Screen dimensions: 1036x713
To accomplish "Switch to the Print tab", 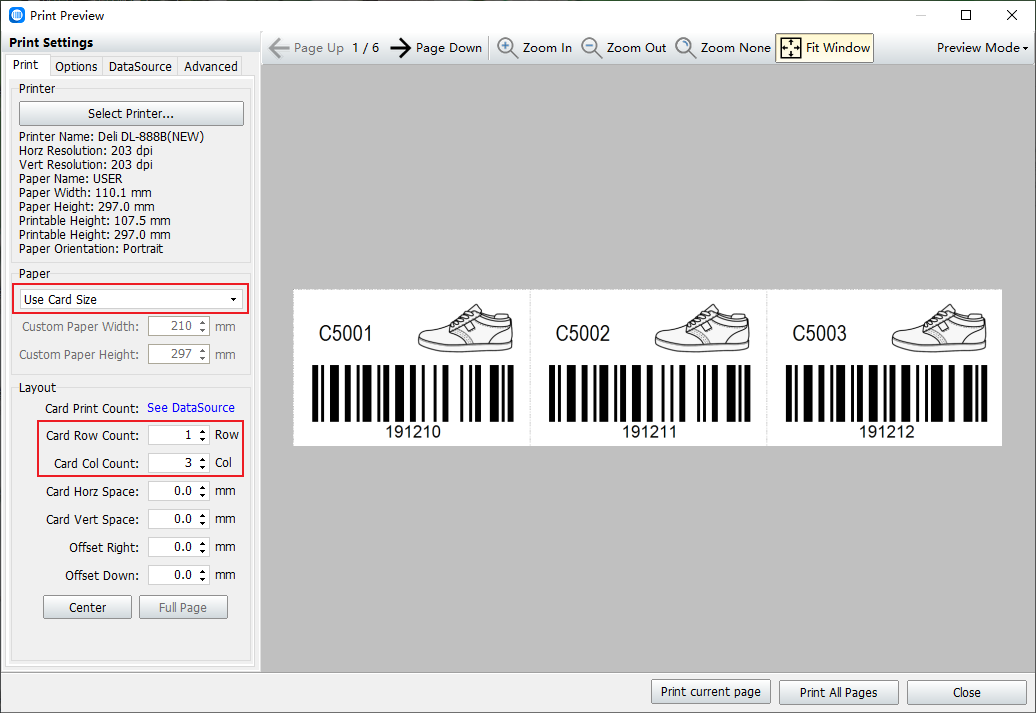I will (x=26, y=65).
